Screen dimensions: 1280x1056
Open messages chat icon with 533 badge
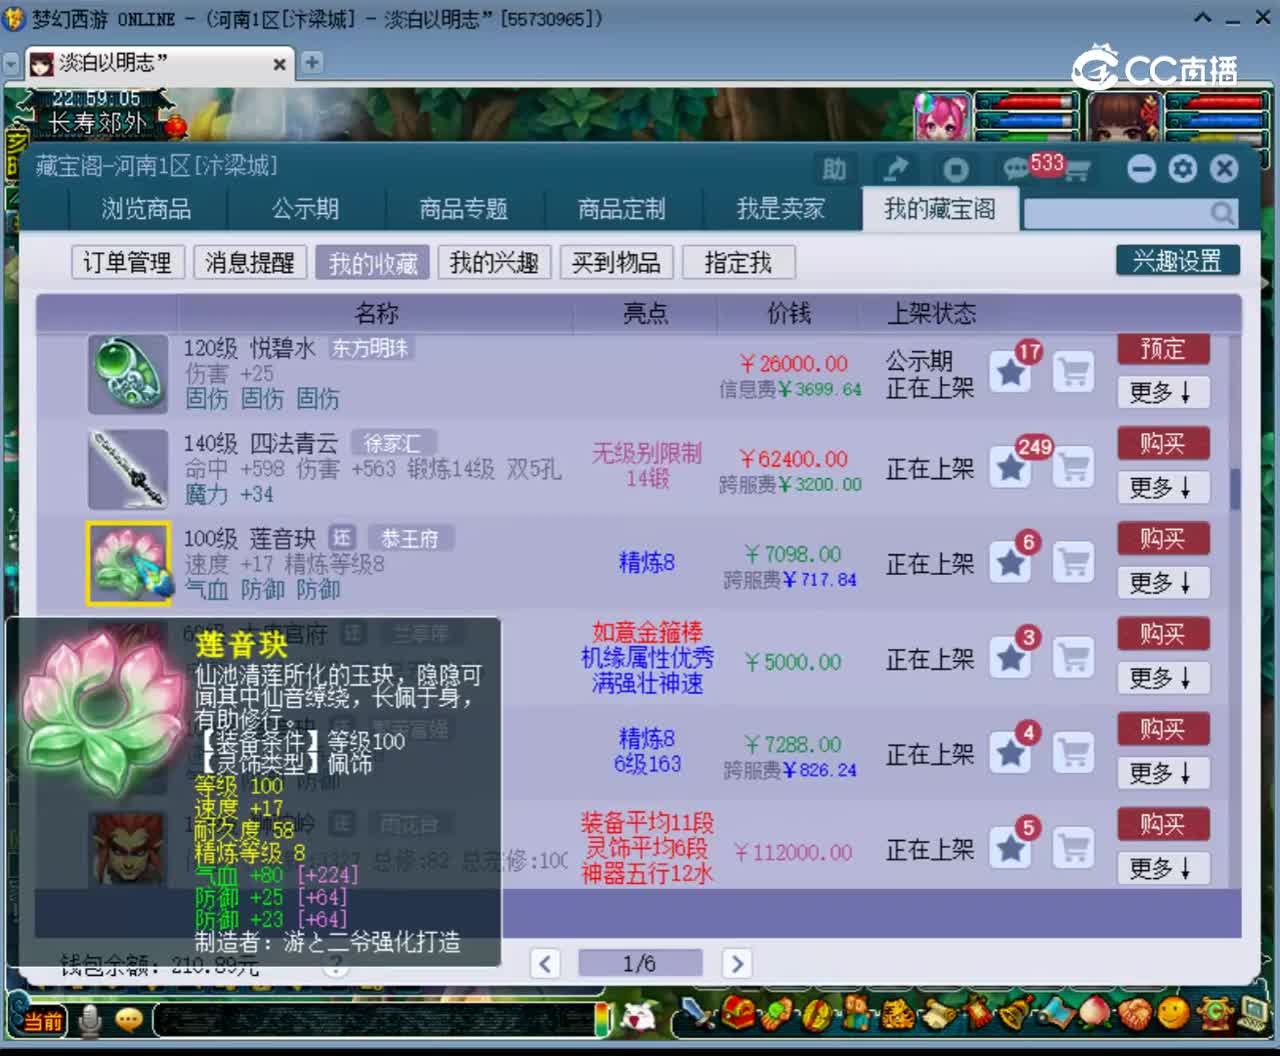[1017, 169]
